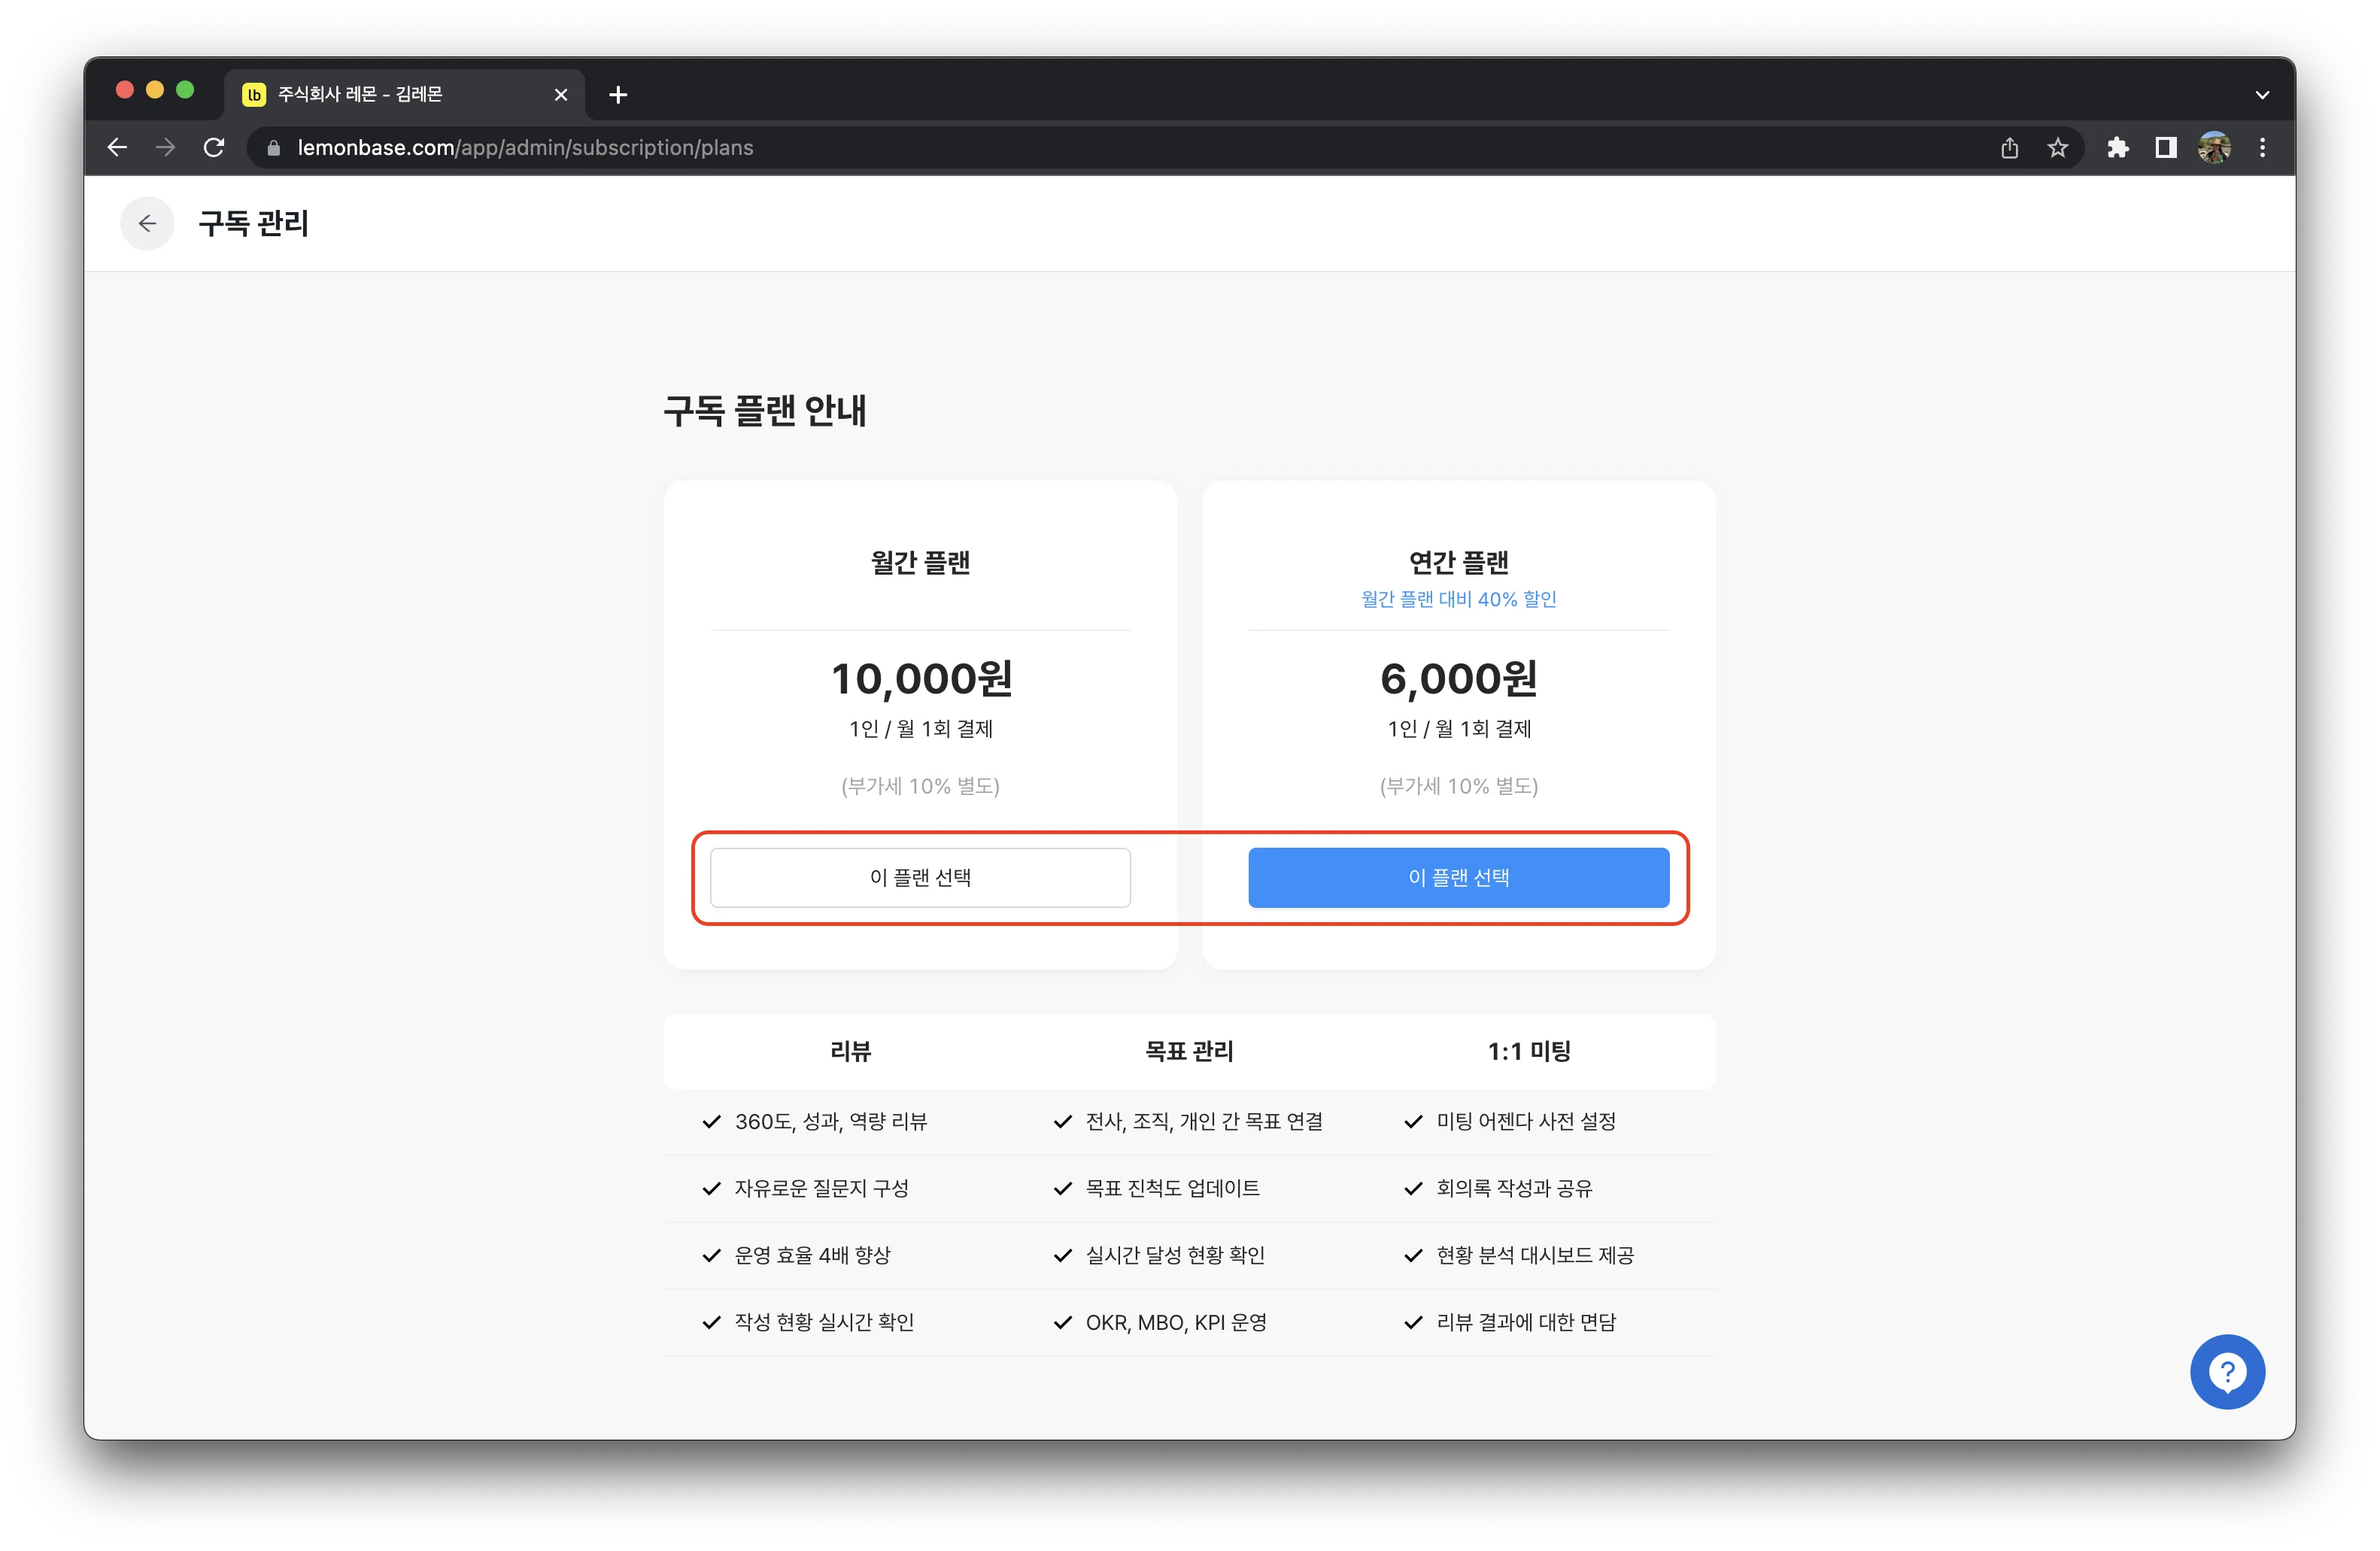The width and height of the screenshot is (2380, 1551).
Task: Click the 구독 플랜 안내 heading
Action: [x=765, y=411]
